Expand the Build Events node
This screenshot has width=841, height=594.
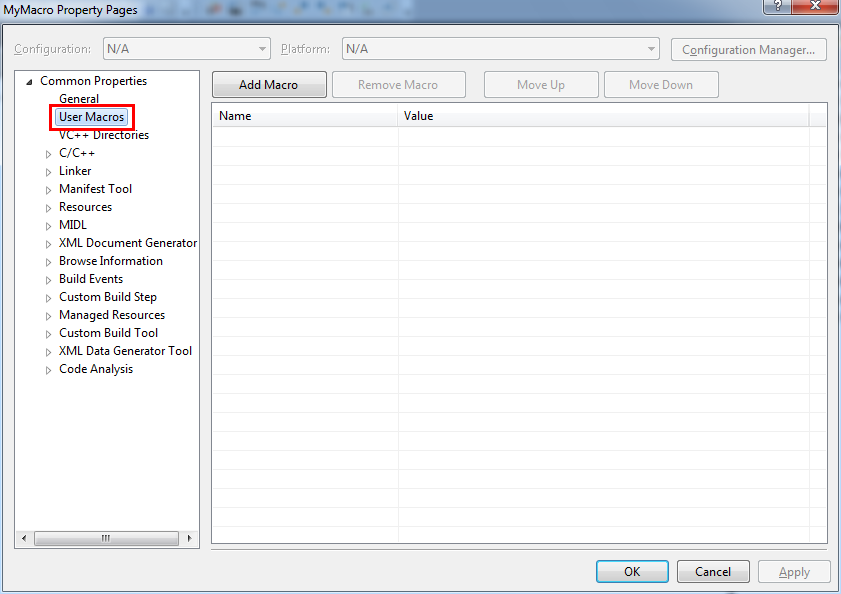[x=48, y=280]
